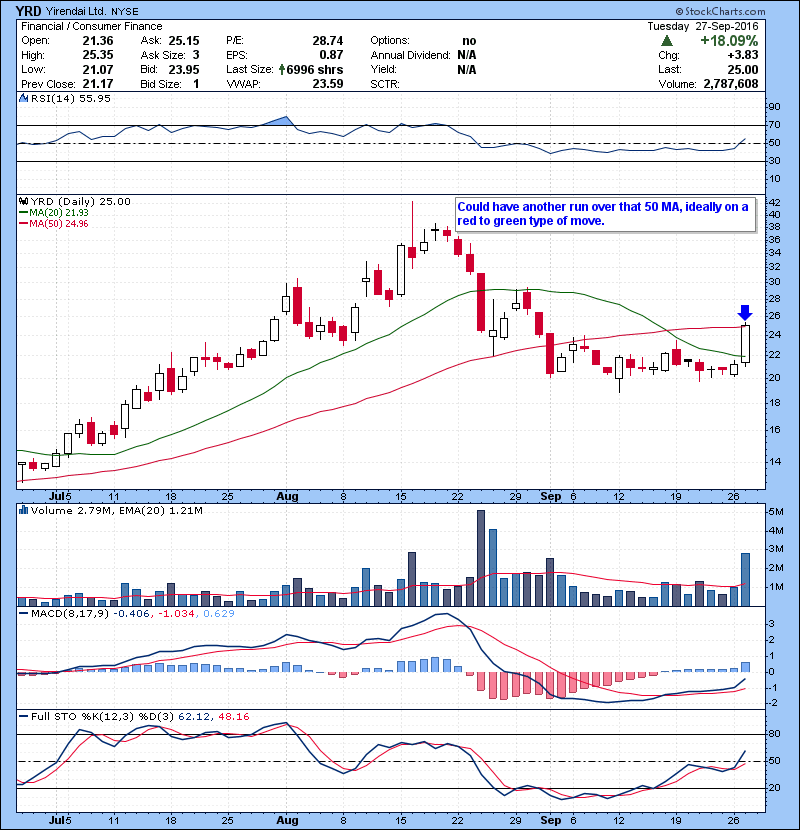Select the Ask price 25.15
The height and width of the screenshot is (830, 800).
184,41
